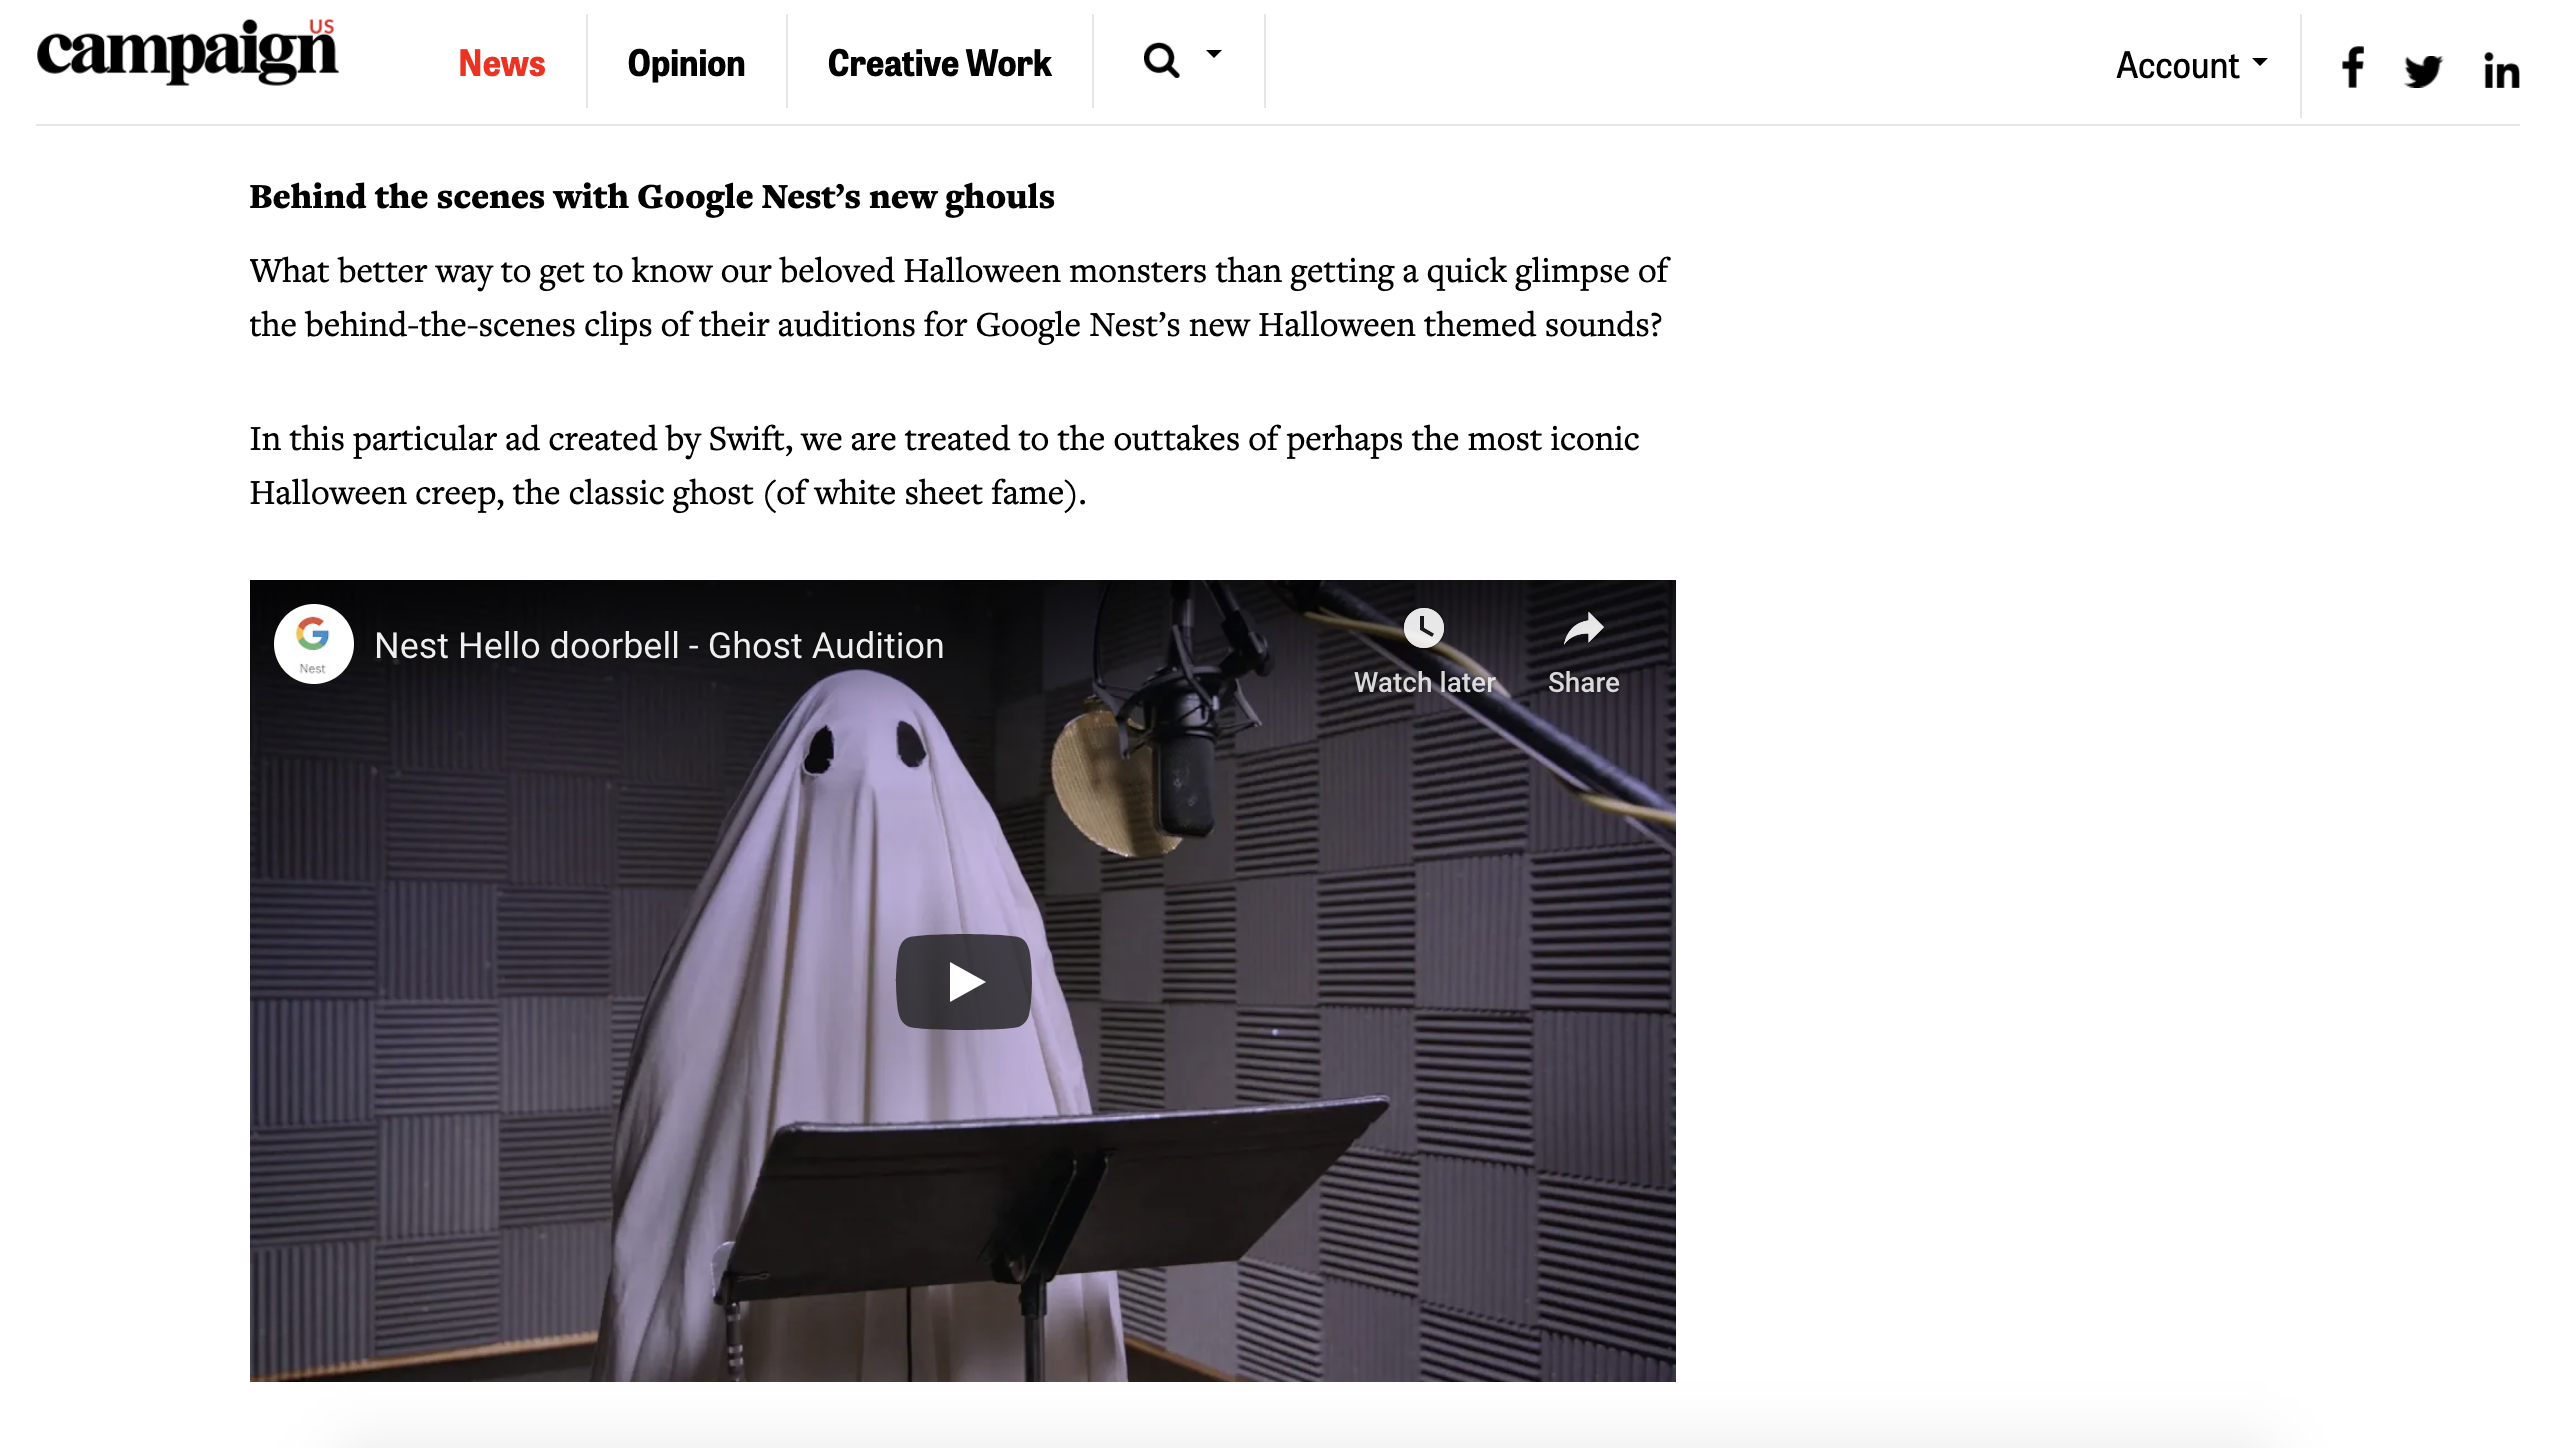
Task: Click the video Share arrow icon
Action: pyautogui.click(x=1583, y=629)
